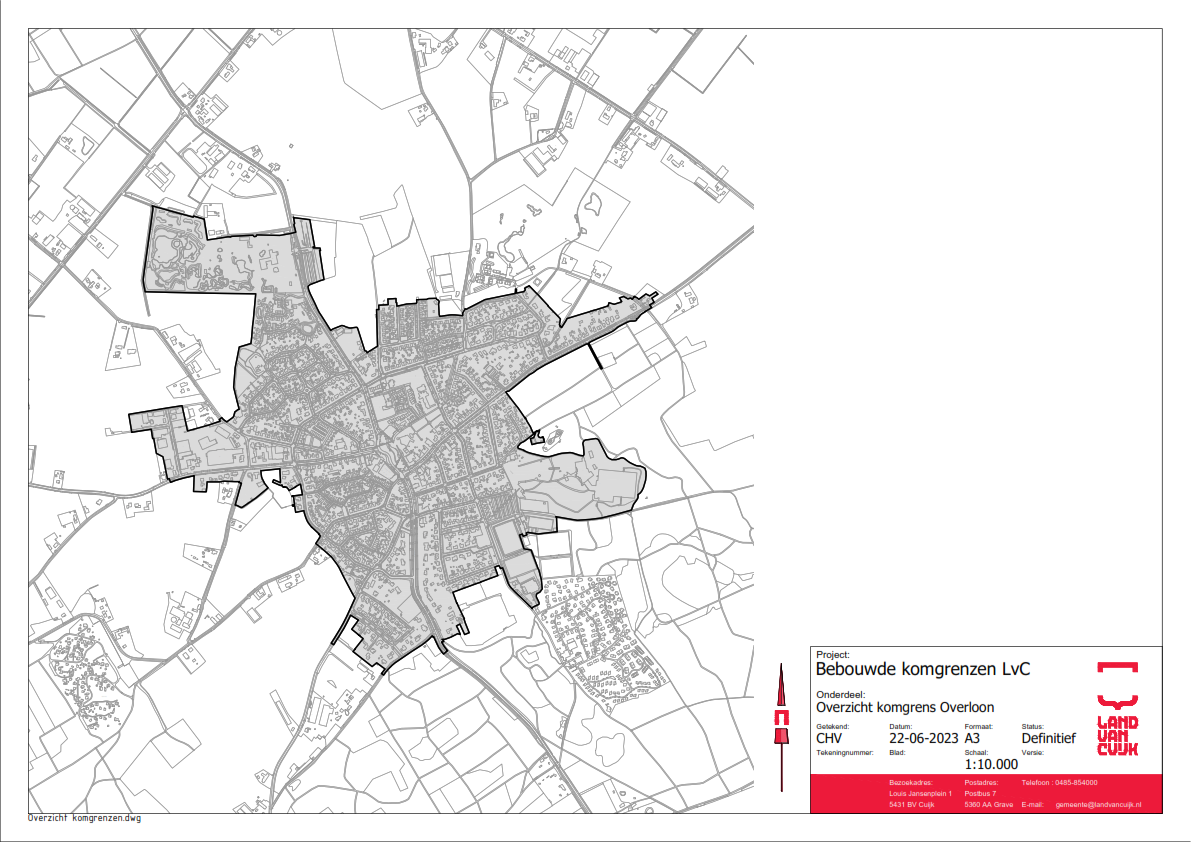Click the Versie field label
The image size is (1191, 842).
tap(1033, 752)
